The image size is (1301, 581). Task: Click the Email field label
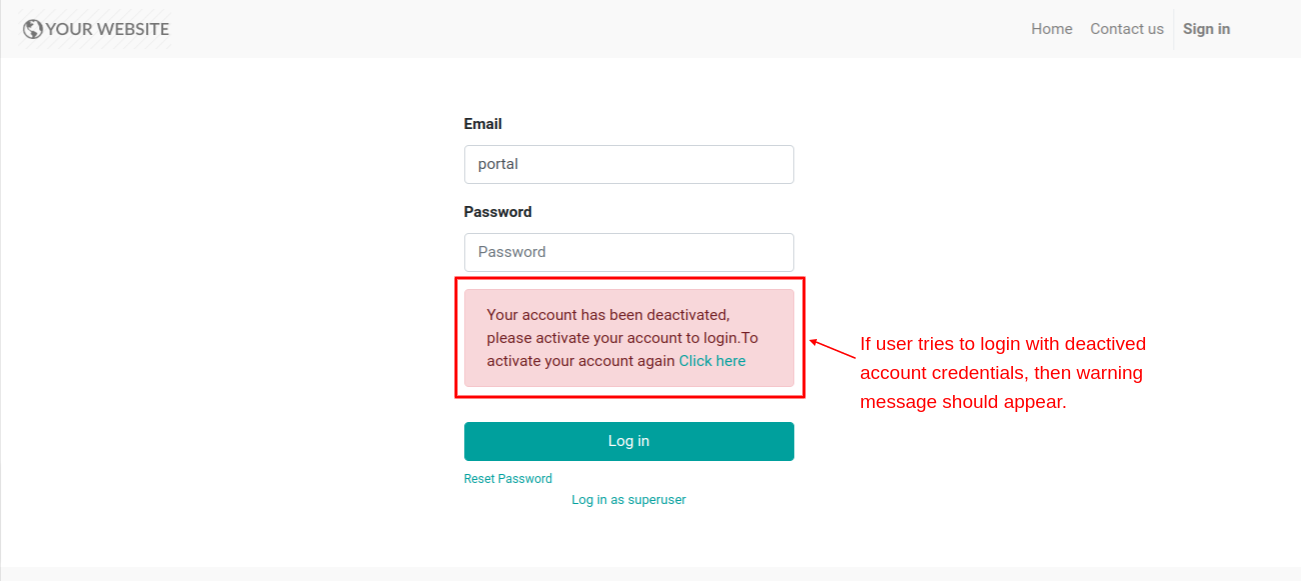tap(483, 124)
